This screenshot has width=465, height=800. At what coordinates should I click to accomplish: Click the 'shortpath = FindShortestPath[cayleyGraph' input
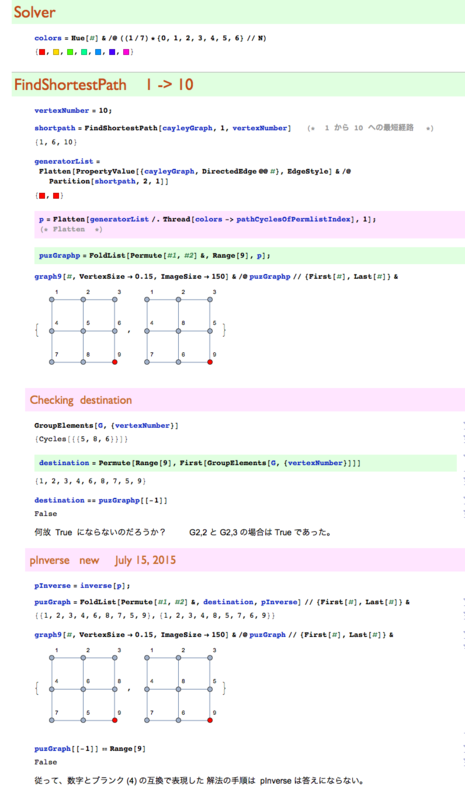pos(162,128)
